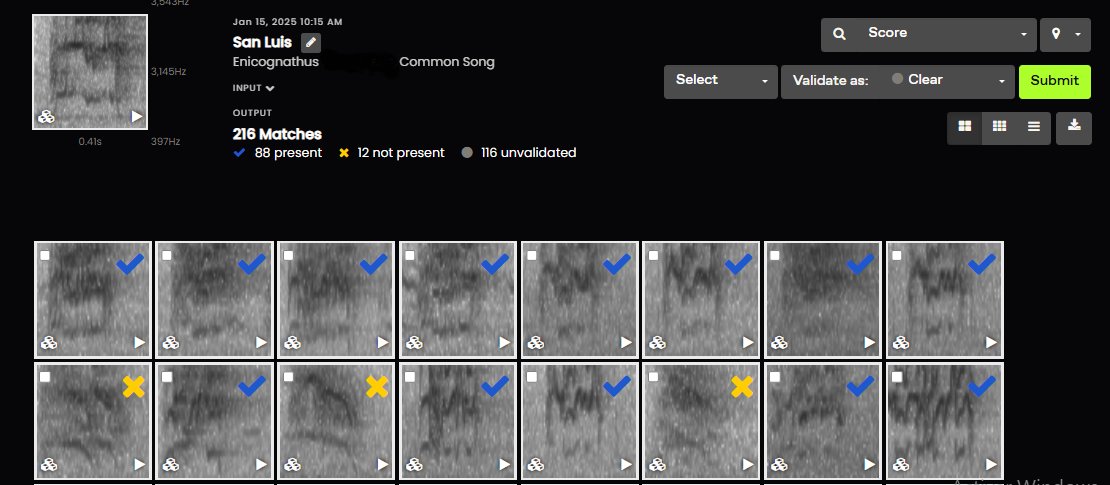Play first row sixth match audio

pyautogui.click(x=748, y=343)
